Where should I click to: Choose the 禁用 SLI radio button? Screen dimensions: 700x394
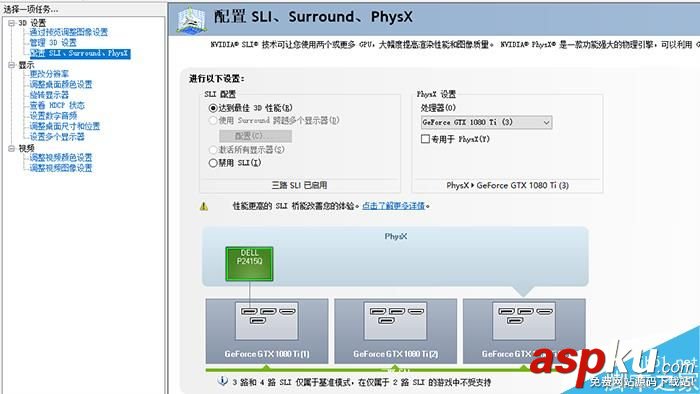click(213, 163)
